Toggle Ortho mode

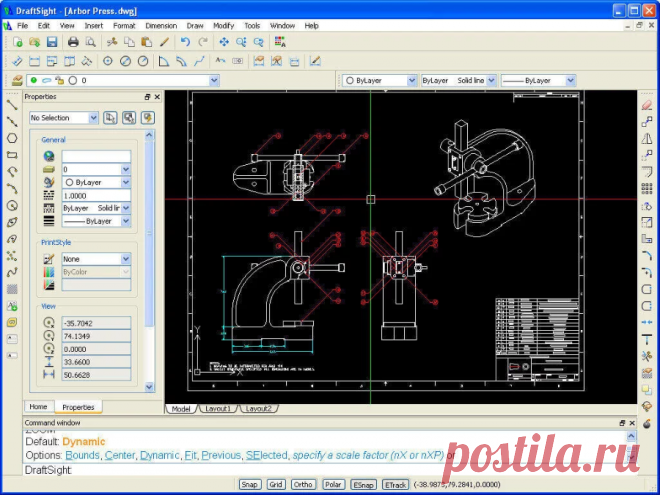(303, 484)
